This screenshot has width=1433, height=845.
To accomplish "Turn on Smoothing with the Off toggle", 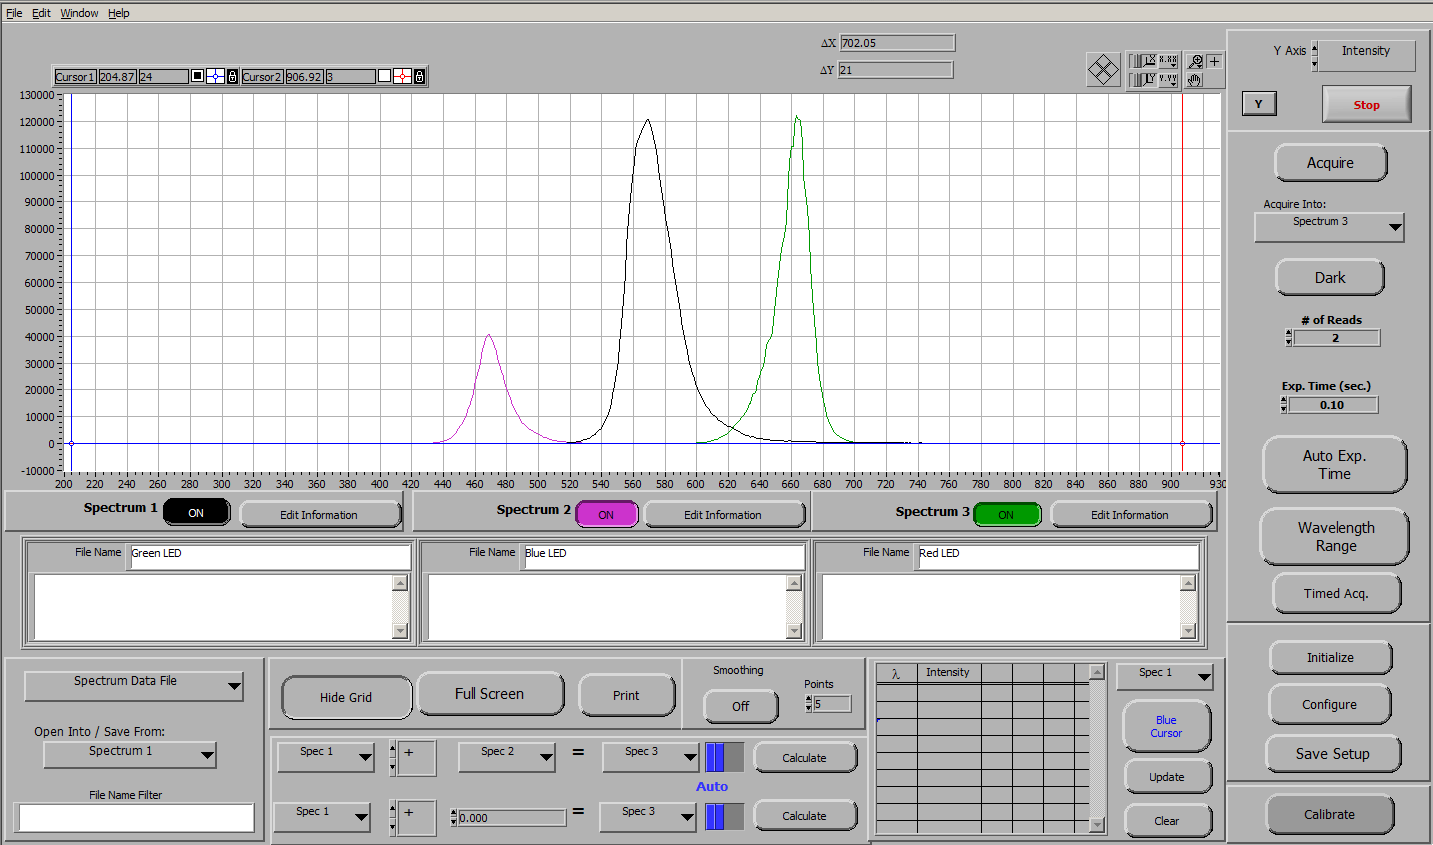I will tap(740, 706).
